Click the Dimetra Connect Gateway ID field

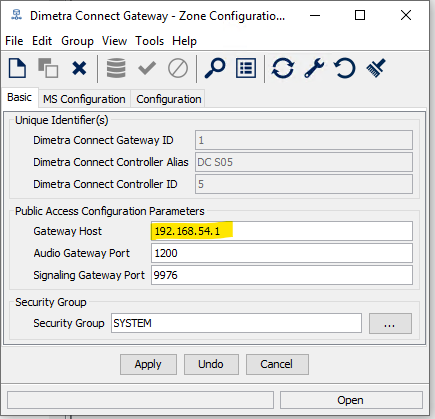(304, 140)
